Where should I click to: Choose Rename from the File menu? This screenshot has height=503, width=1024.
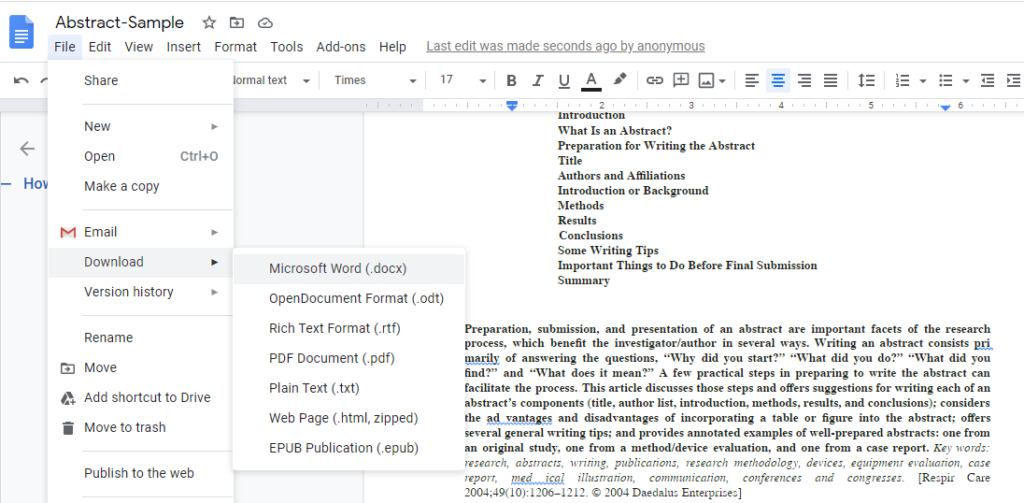point(140,338)
